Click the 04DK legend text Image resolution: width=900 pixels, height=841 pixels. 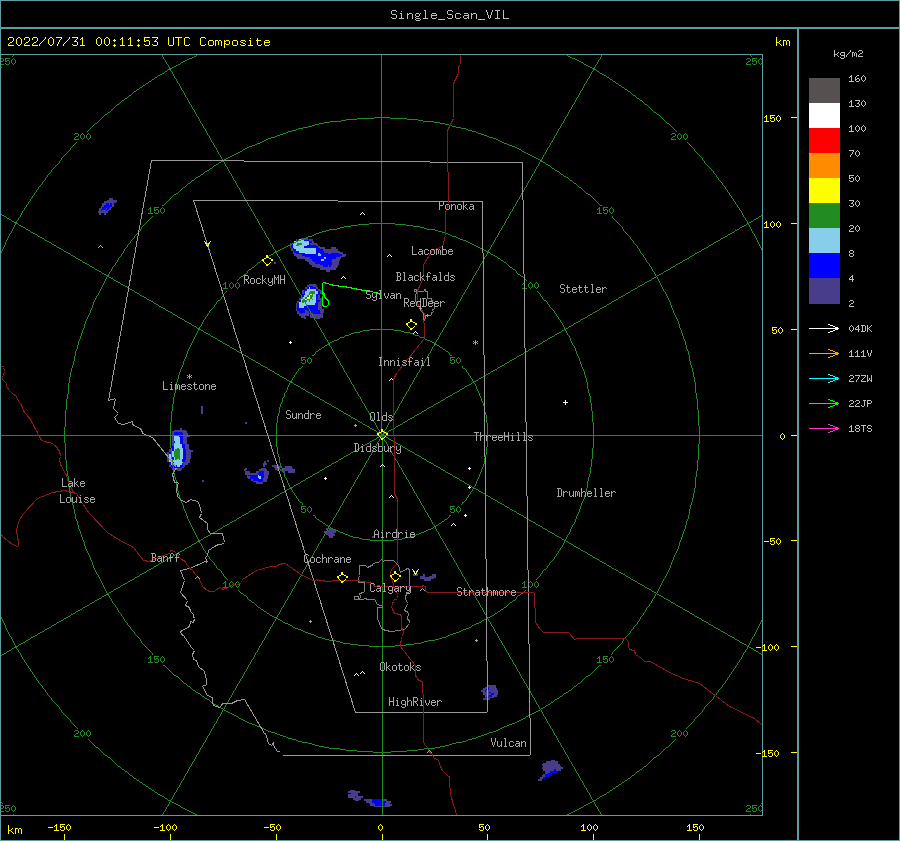click(x=860, y=329)
